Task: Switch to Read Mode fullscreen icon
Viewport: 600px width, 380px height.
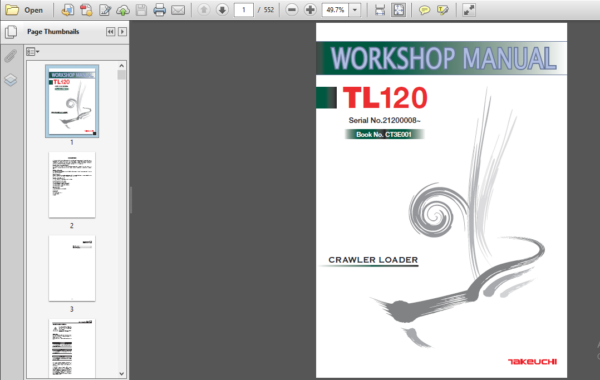Action: coord(469,10)
